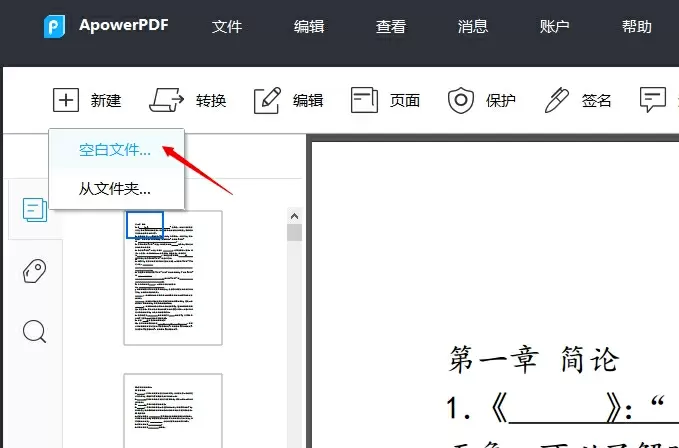Screen dimensions: 679x448
Task: Open the 帮助 menu
Action: click(x=636, y=27)
